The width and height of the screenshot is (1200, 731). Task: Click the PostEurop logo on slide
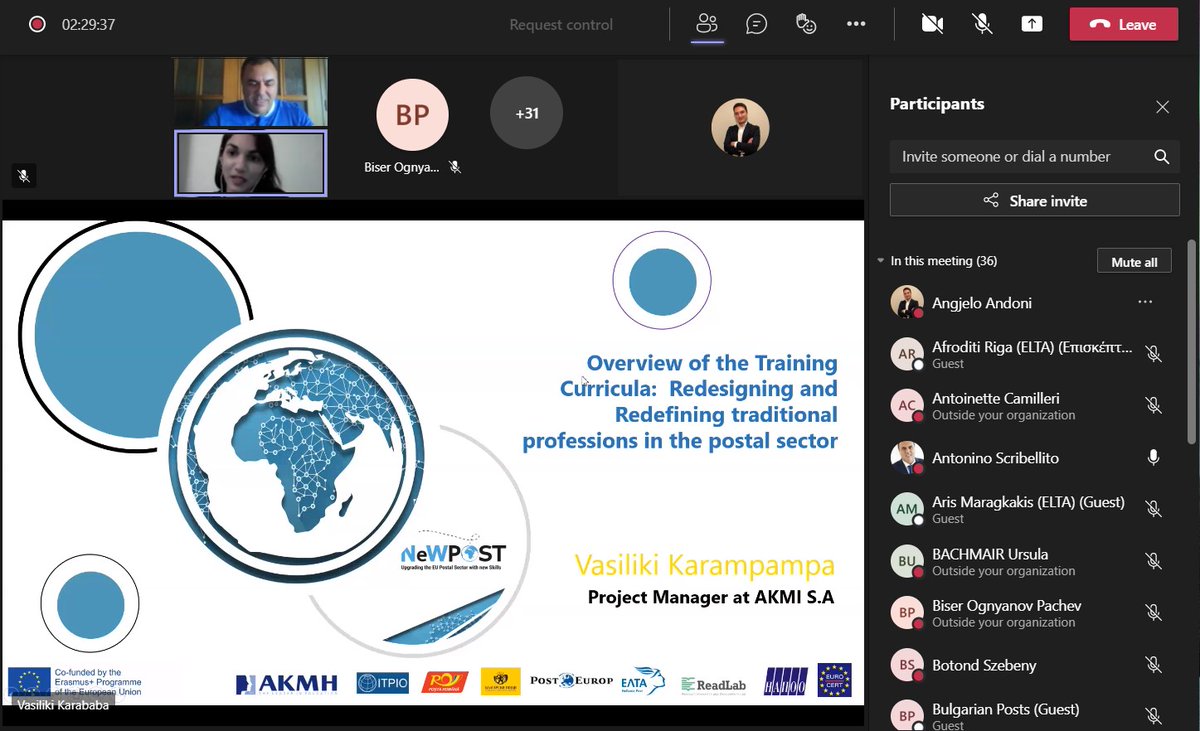click(x=571, y=681)
